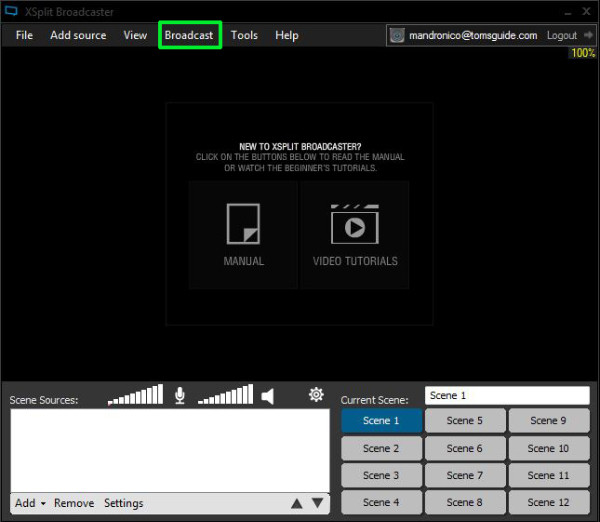
Task: Open the Broadcast menu
Action: (189, 35)
